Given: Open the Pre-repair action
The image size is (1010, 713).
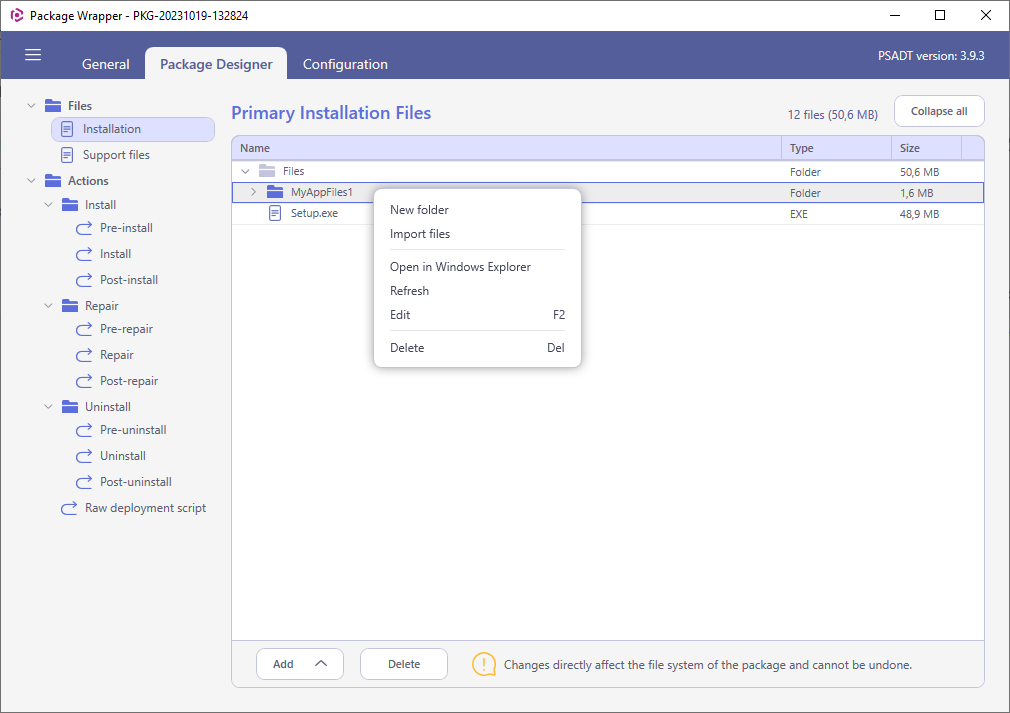Looking at the screenshot, I should (x=126, y=329).
